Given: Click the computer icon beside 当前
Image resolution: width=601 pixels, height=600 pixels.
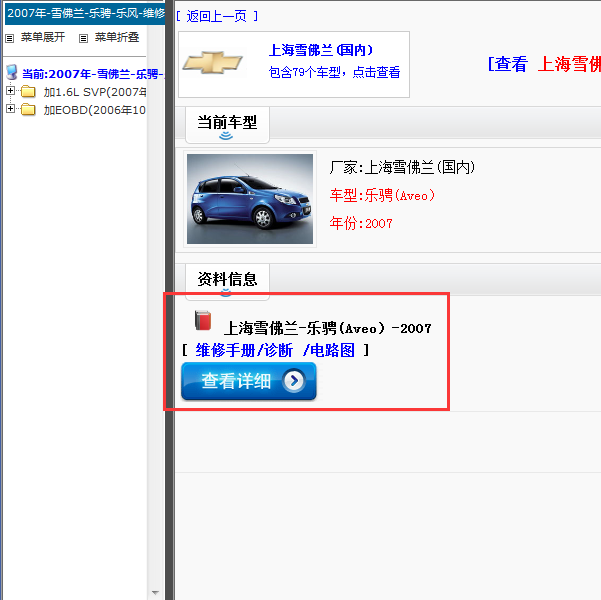Looking at the screenshot, I should click(12, 72).
